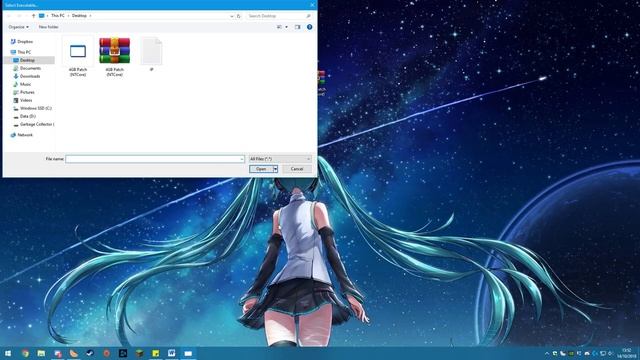Open Steam from the taskbar
Screen dimensions: 640x360
[x=90, y=353]
